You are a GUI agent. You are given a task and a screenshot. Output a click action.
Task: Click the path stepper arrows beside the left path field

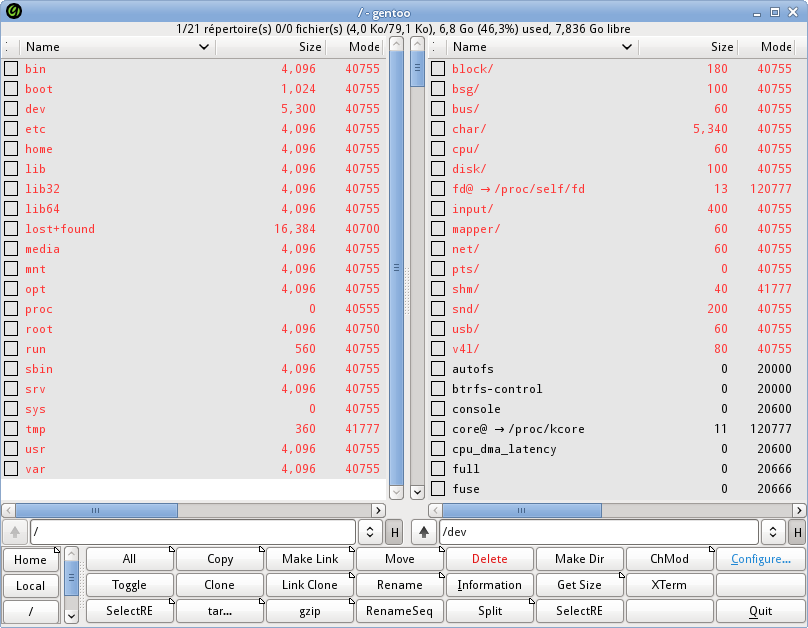[x=369, y=532]
